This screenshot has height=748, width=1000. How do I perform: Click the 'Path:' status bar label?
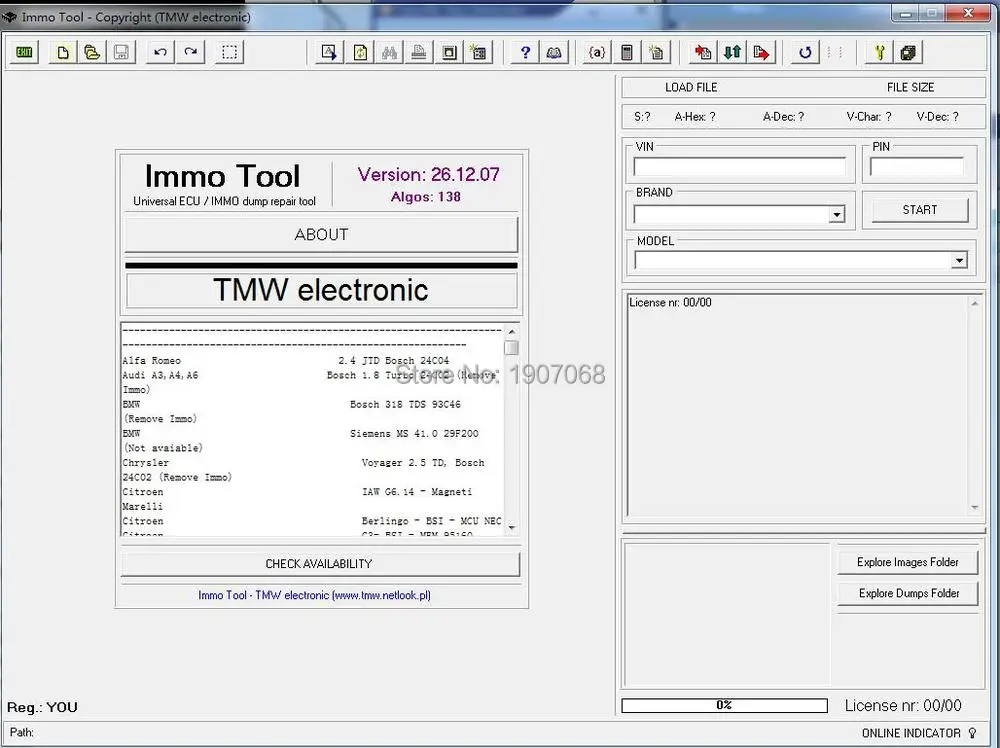(22, 732)
